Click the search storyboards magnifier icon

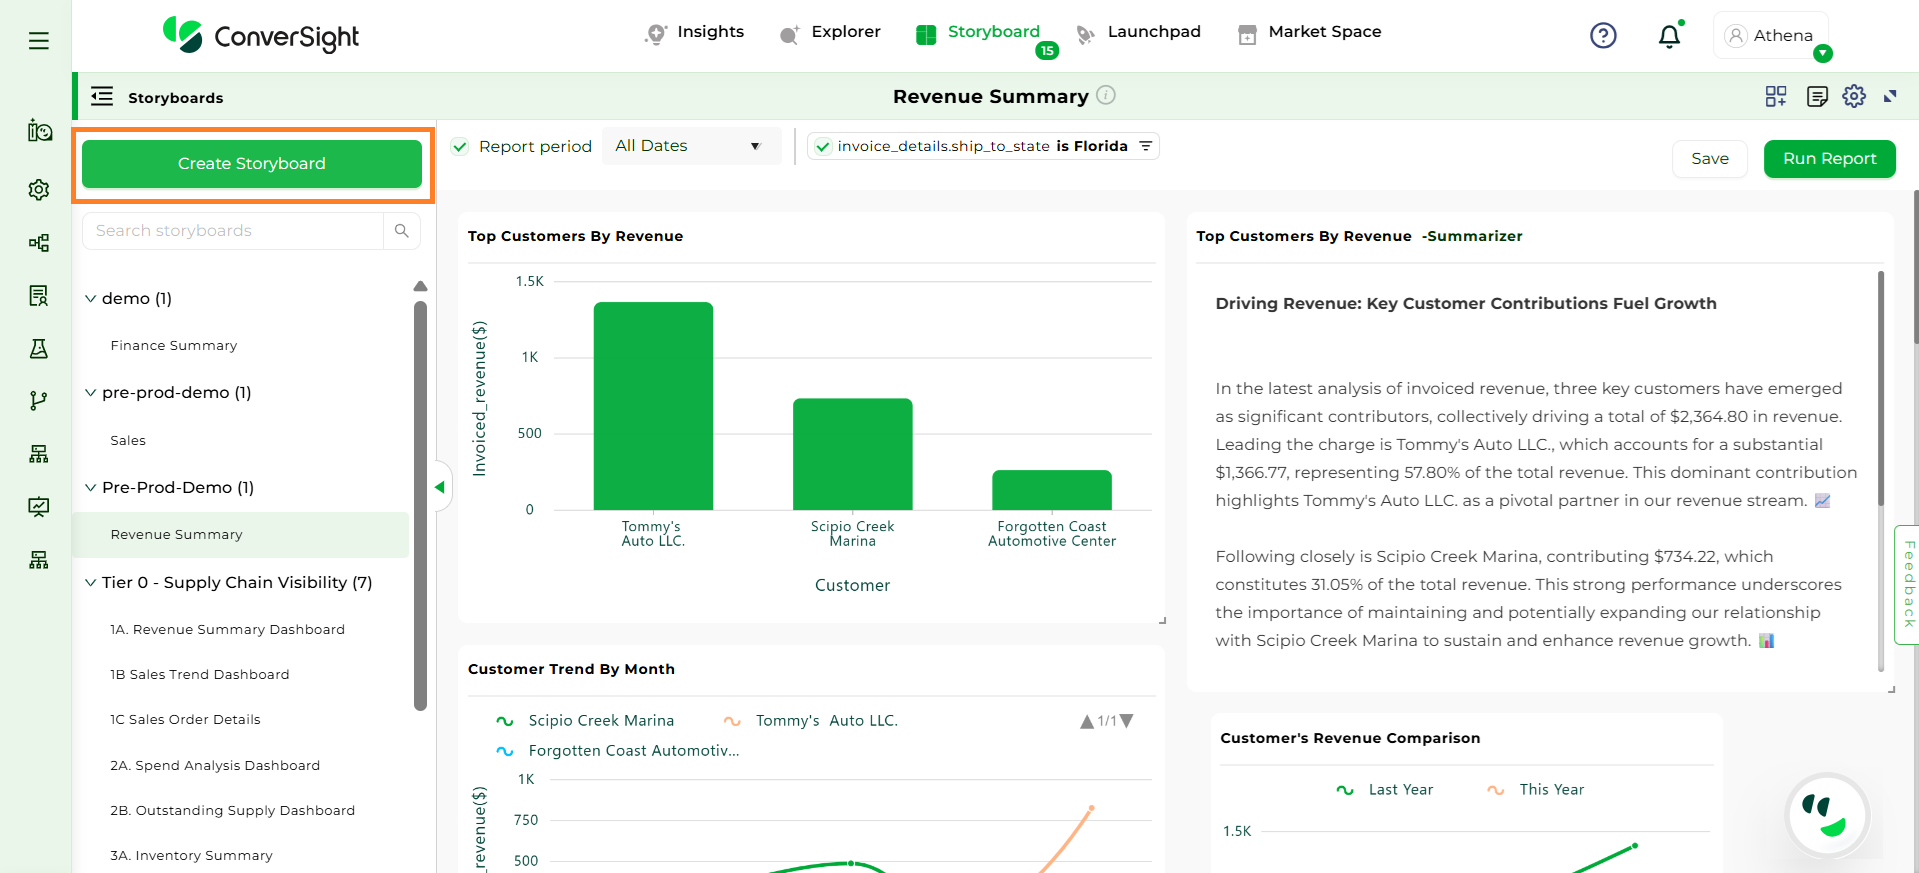click(x=402, y=231)
